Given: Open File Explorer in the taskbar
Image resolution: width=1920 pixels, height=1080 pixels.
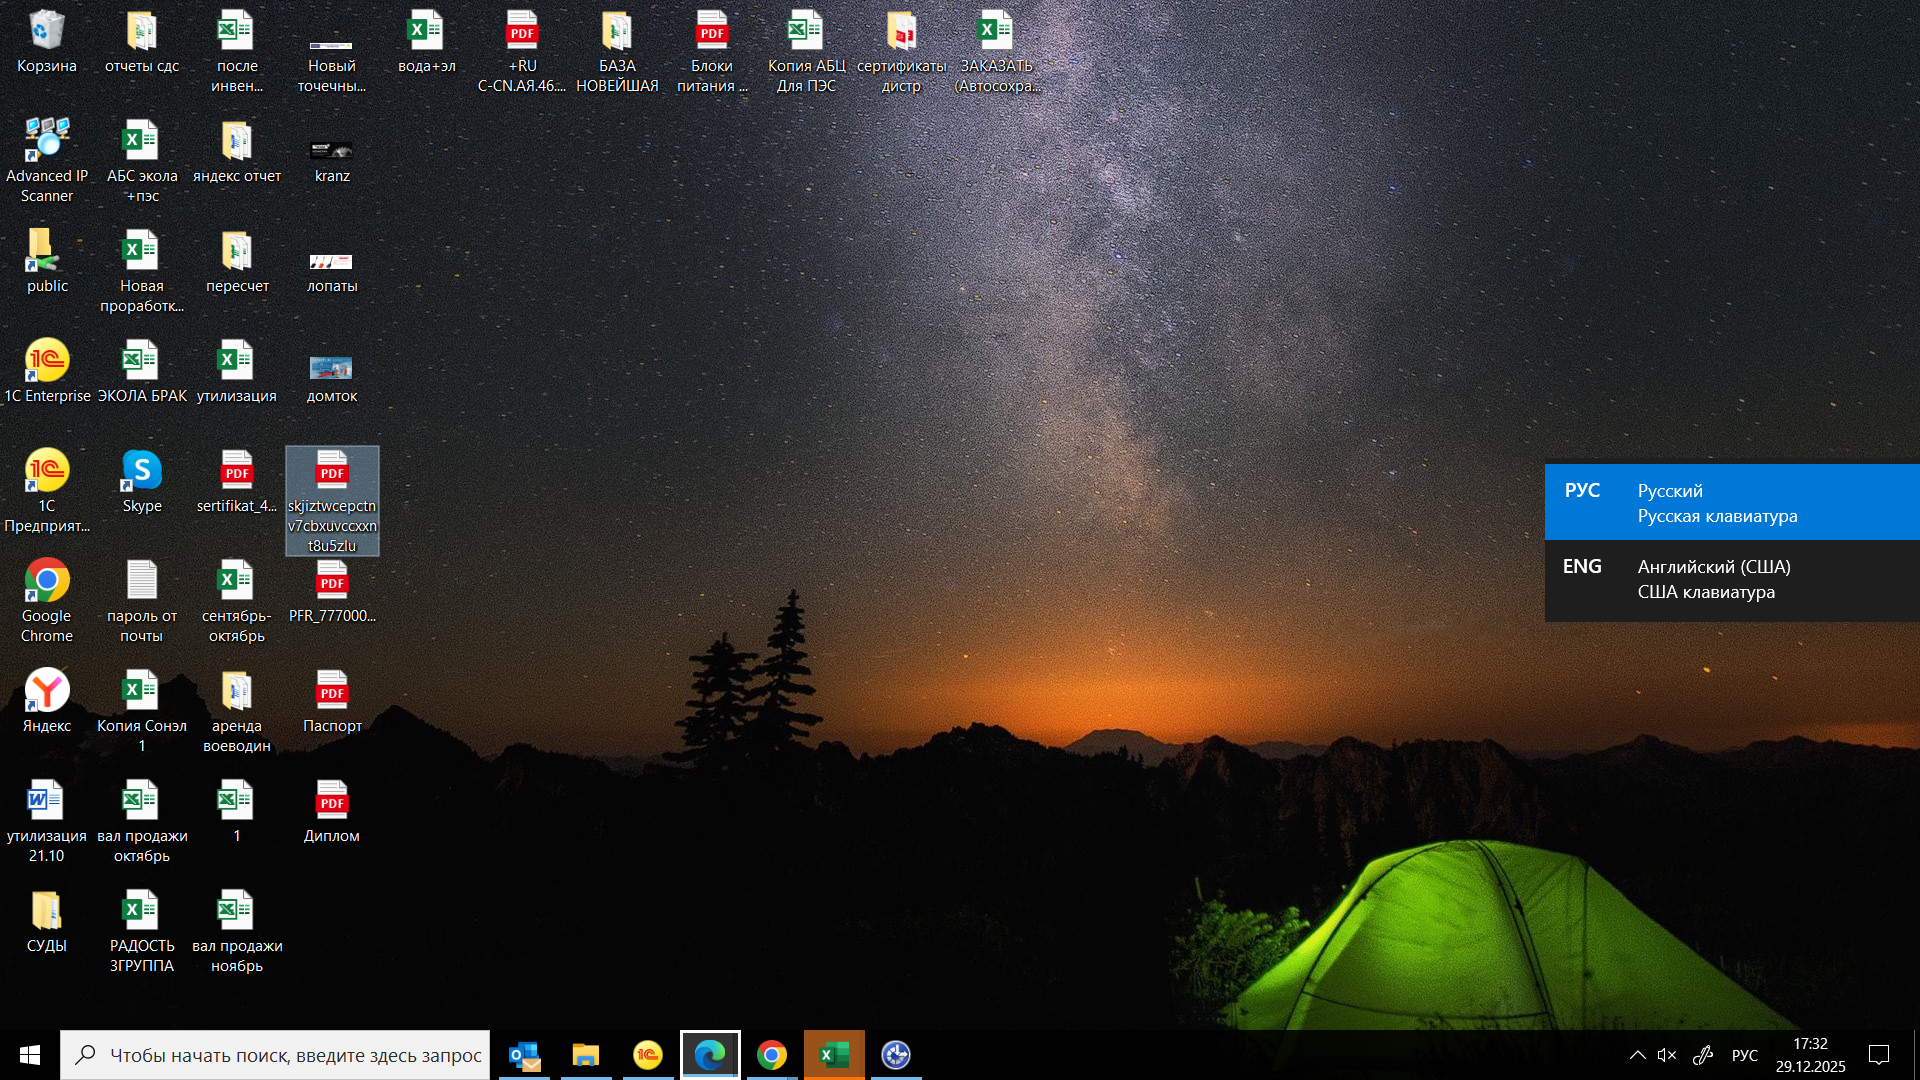Looking at the screenshot, I should click(586, 1055).
